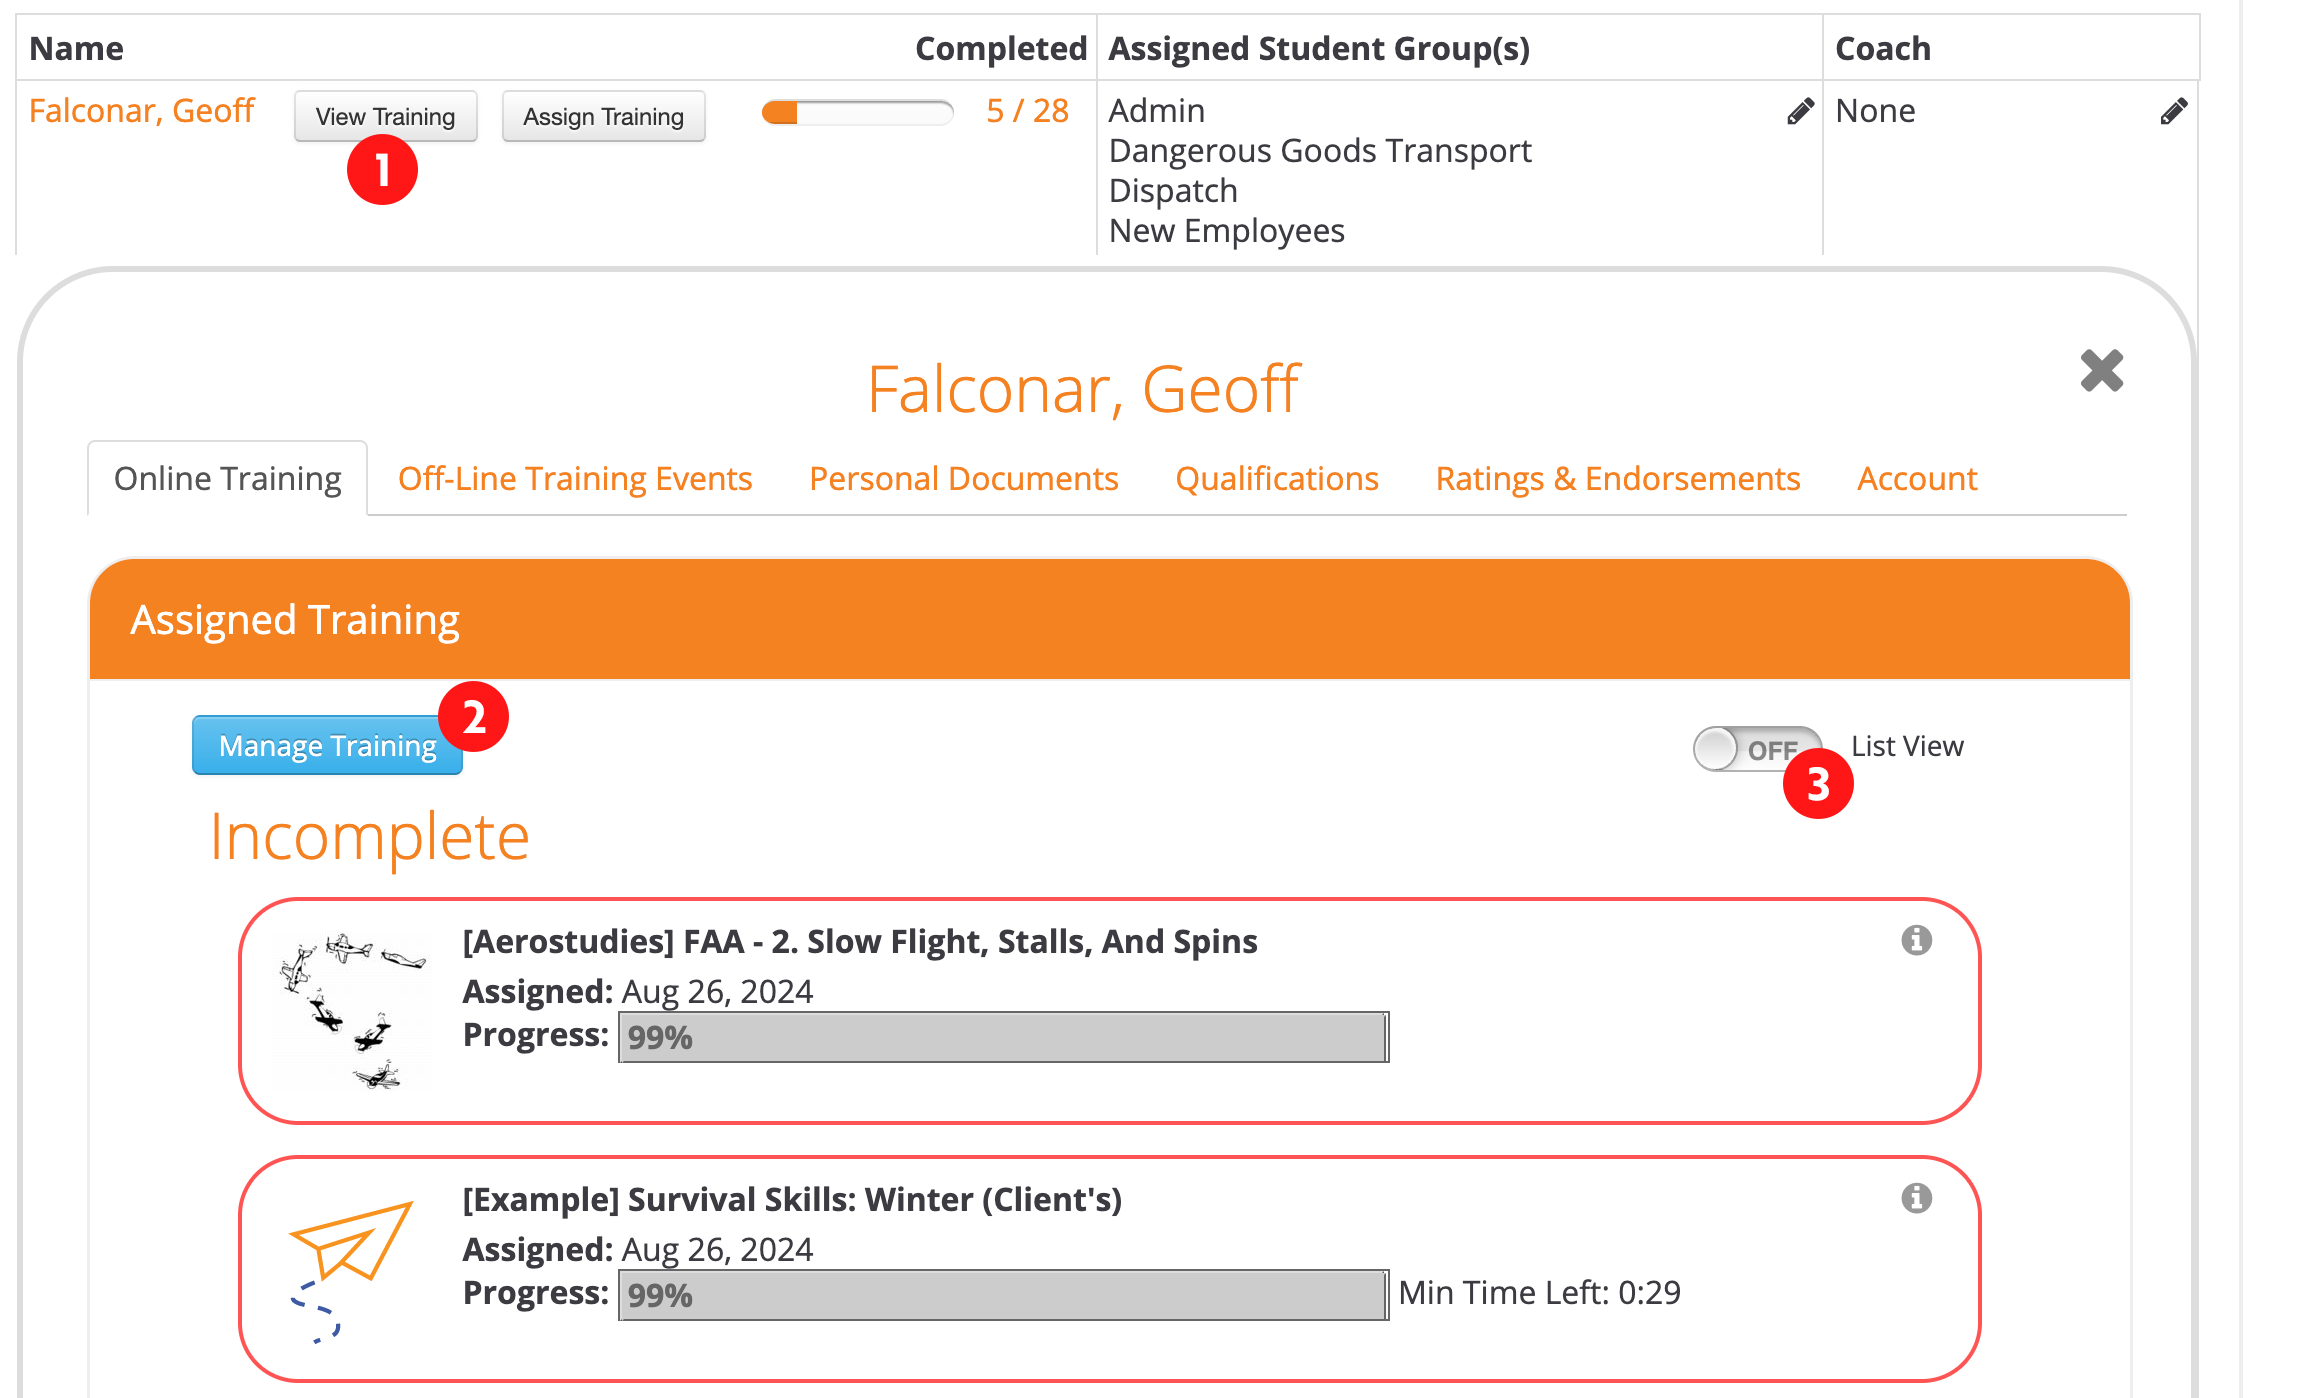Select the Online Training tab
This screenshot has width=2301, height=1398.
click(227, 479)
